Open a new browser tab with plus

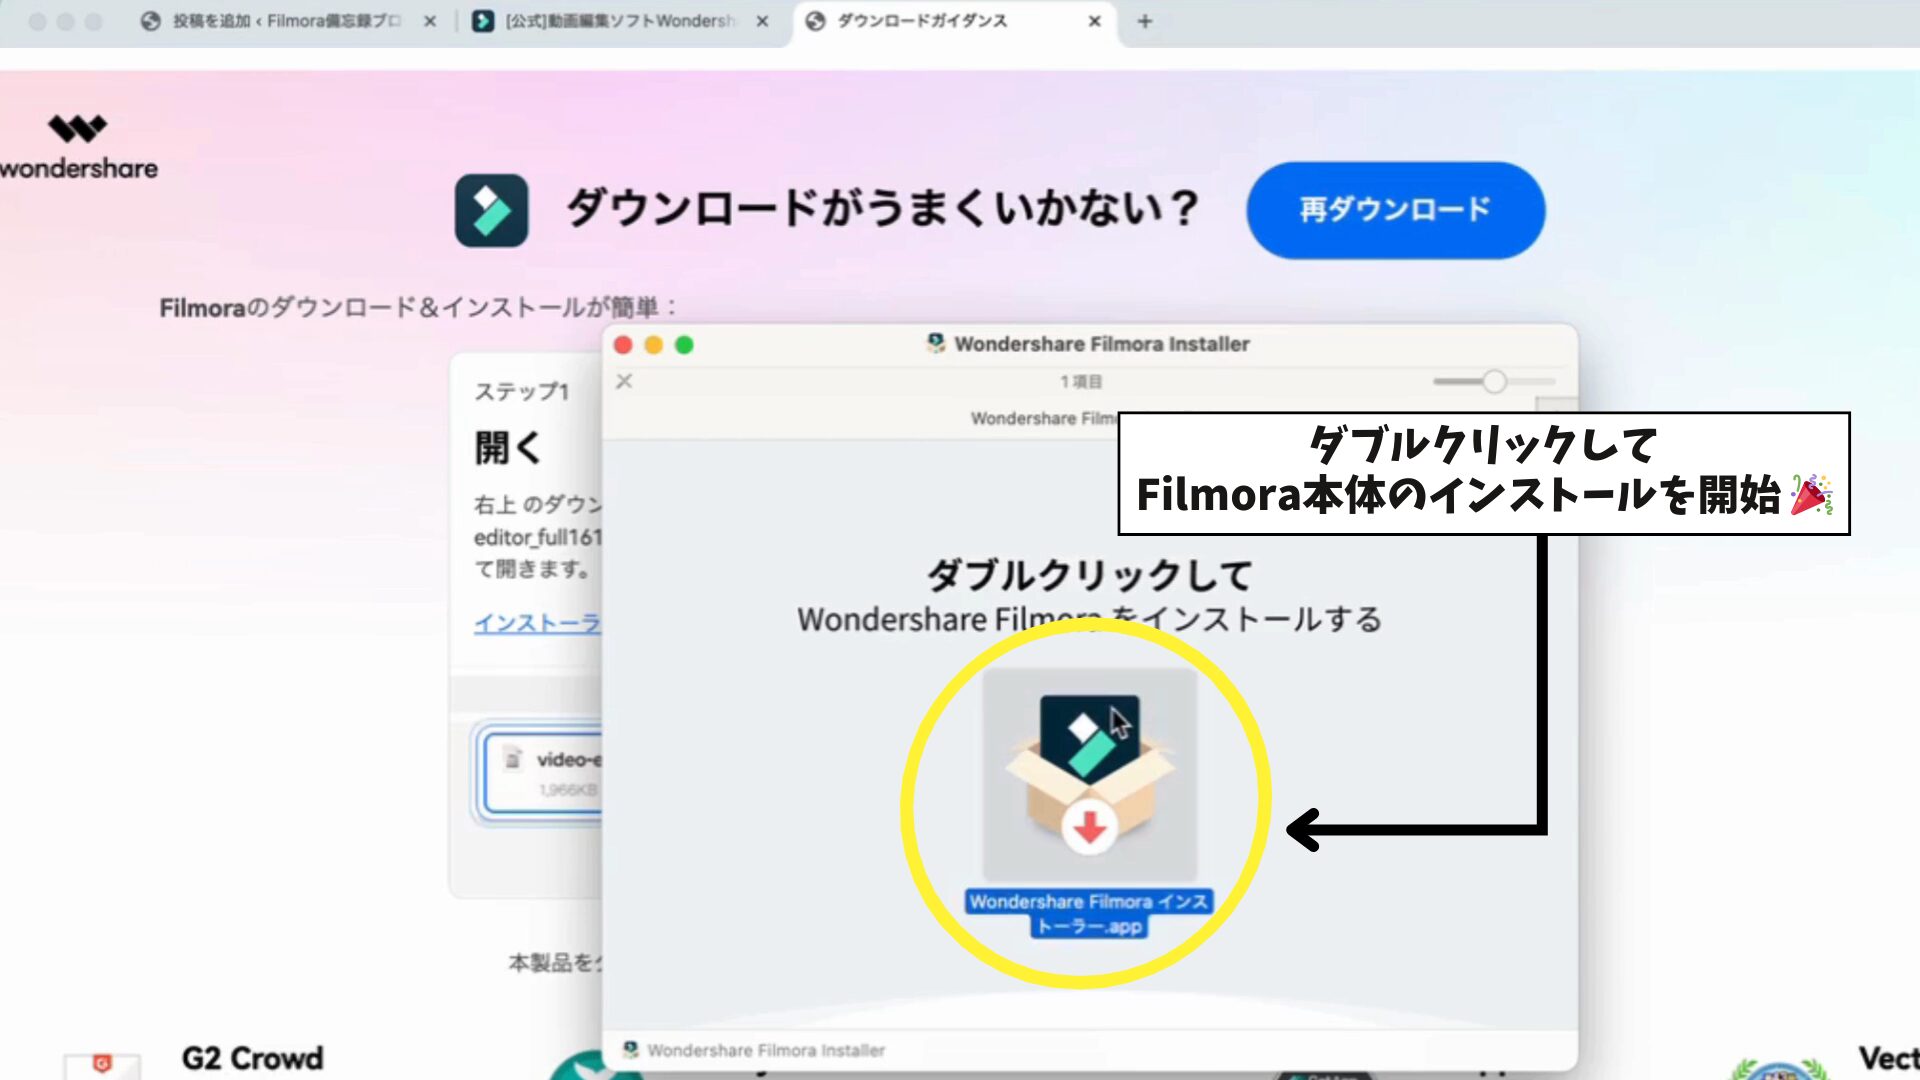1145,21
